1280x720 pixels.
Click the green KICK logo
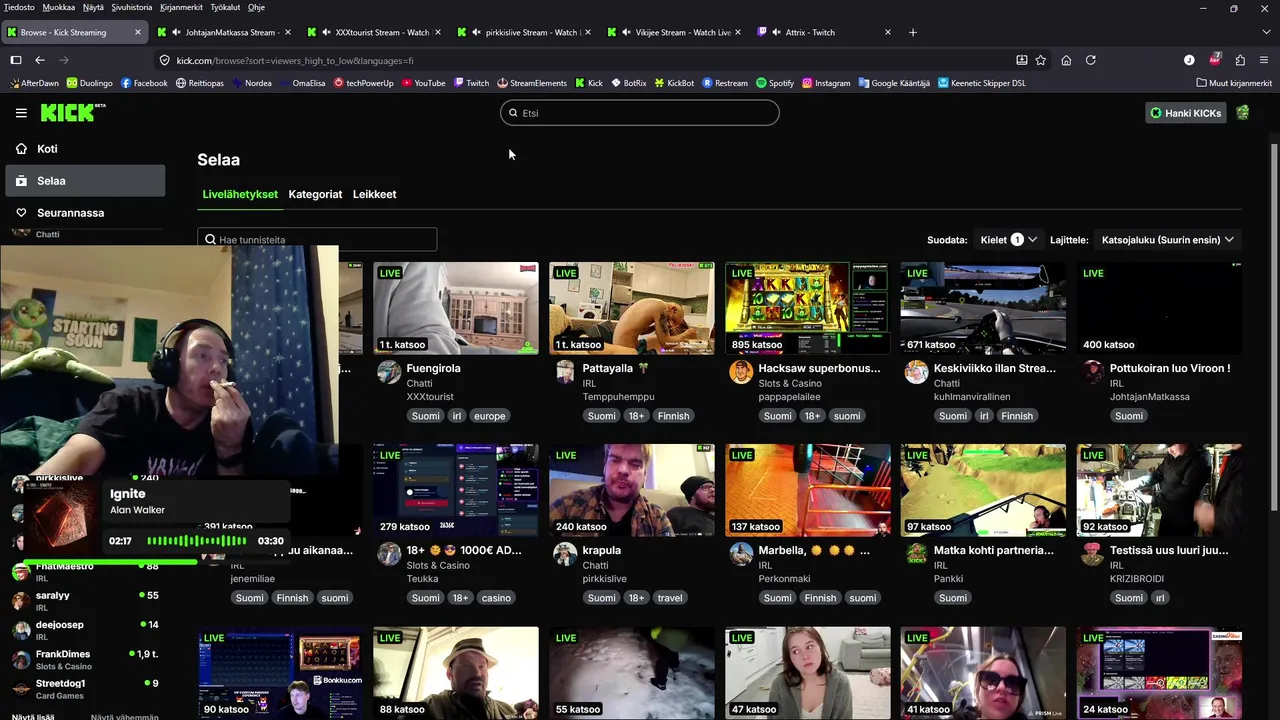pos(73,112)
